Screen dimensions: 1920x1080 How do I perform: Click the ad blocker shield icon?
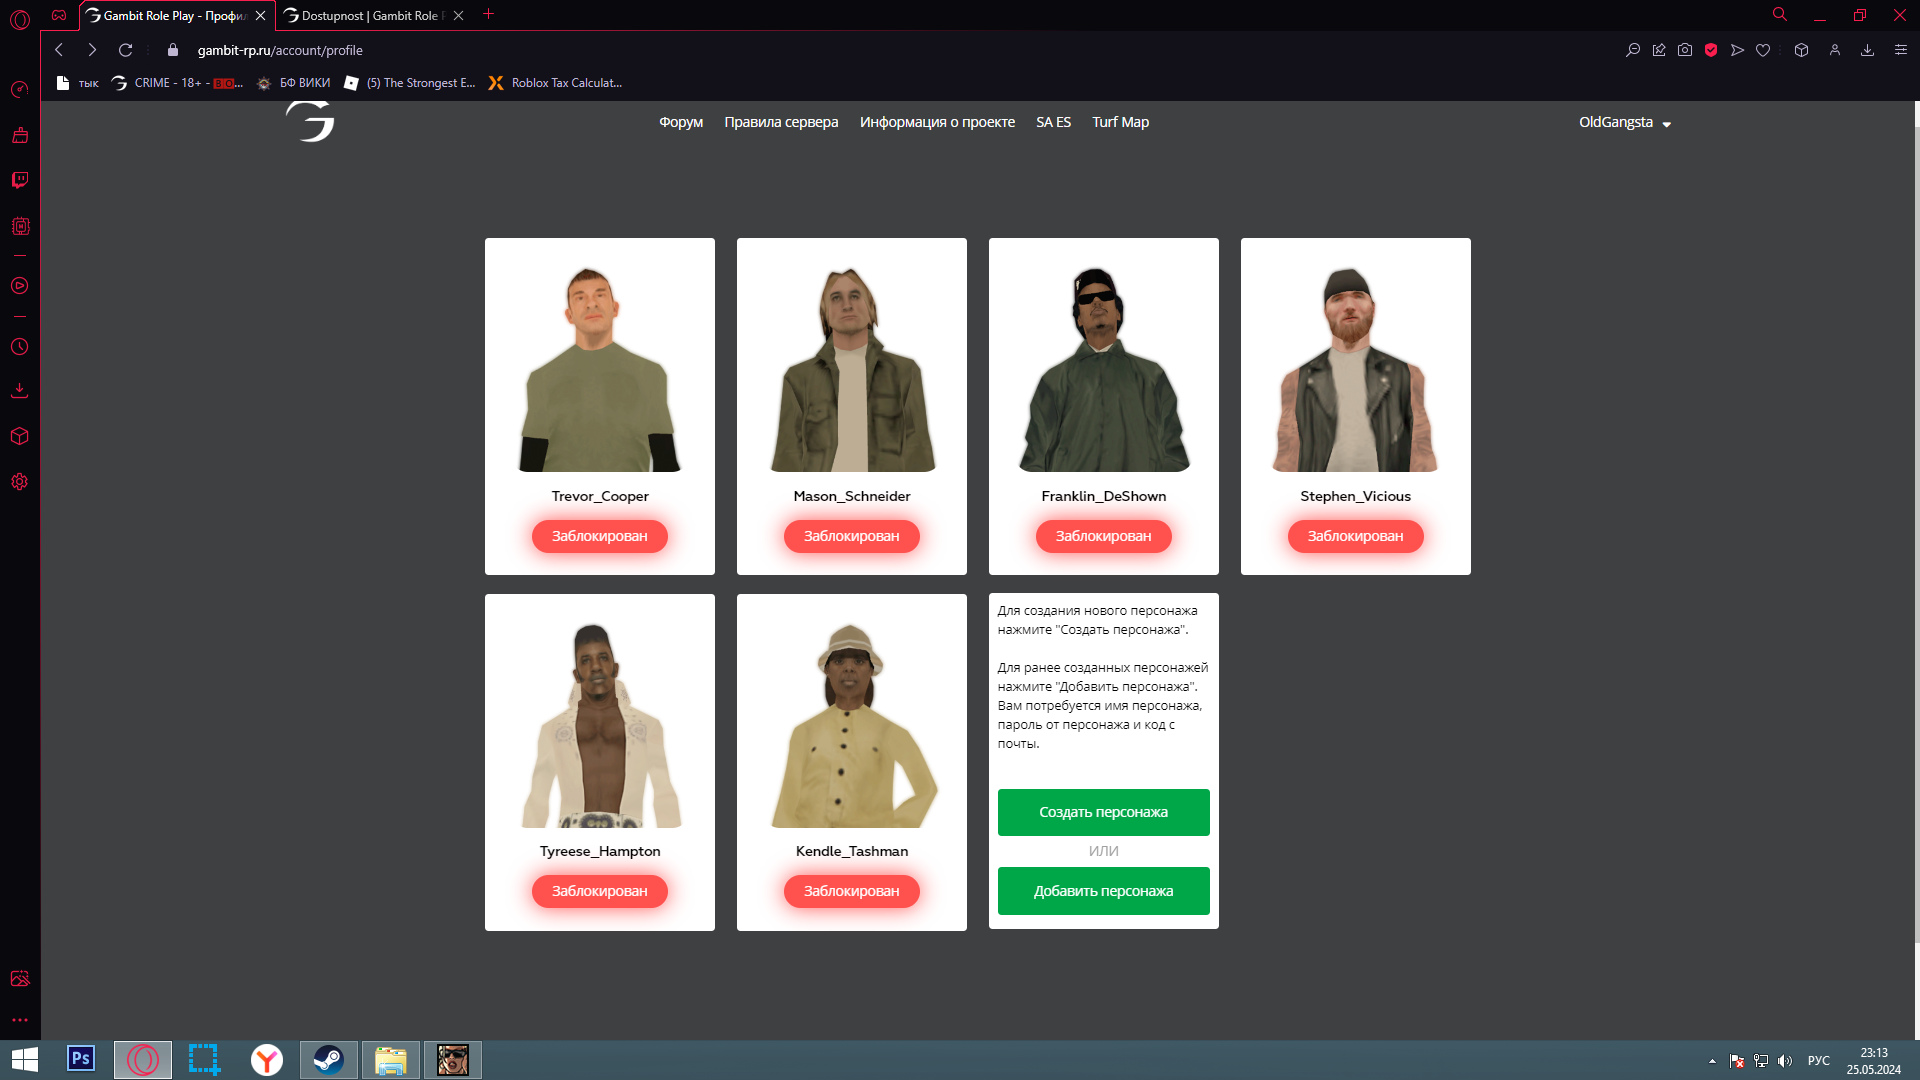point(1711,50)
